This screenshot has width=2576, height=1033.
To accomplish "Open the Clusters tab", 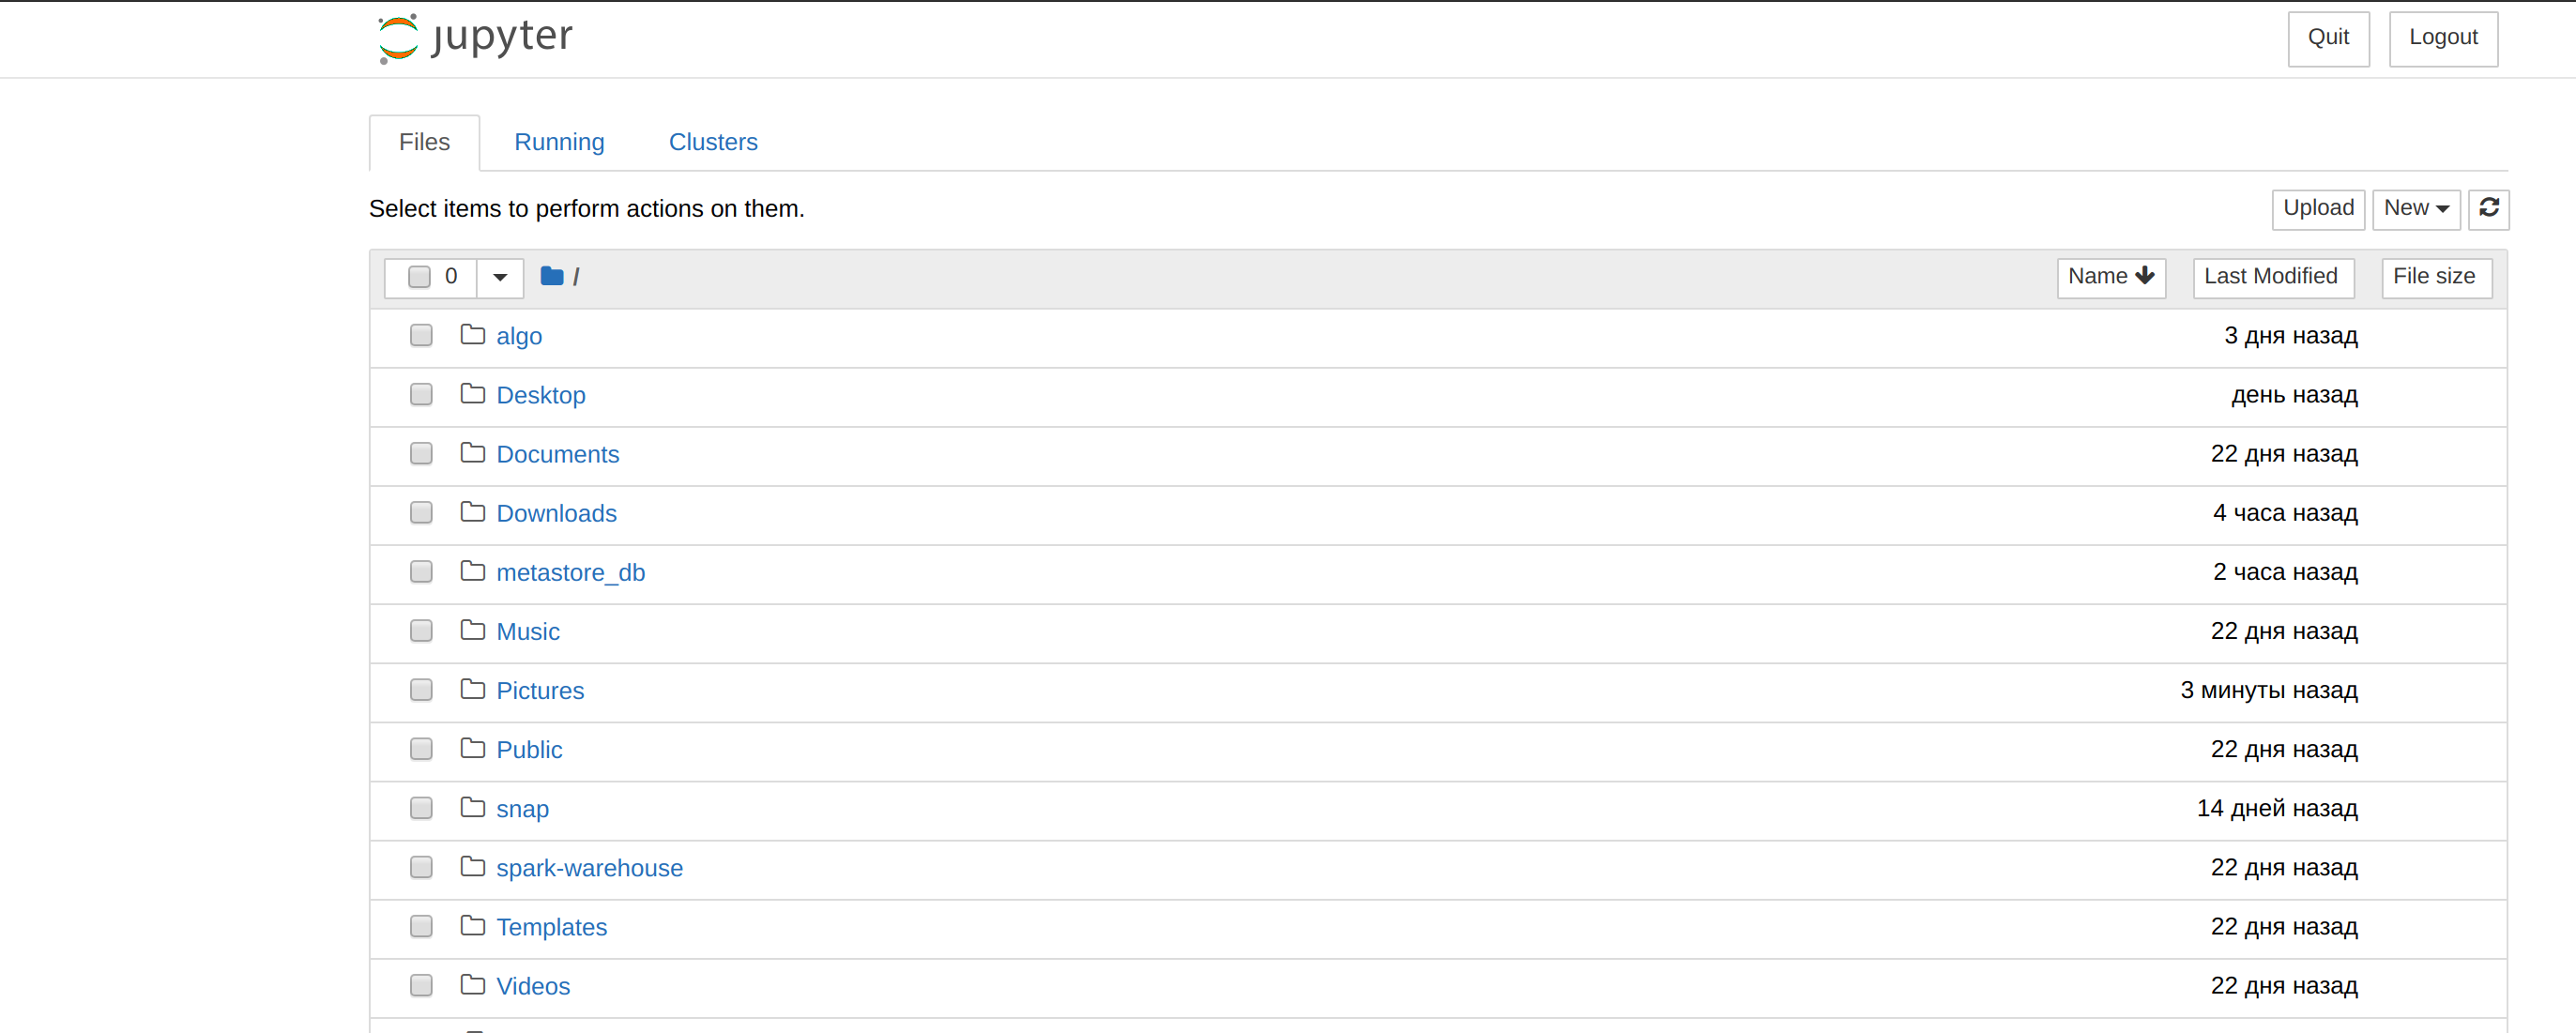I will [713, 142].
